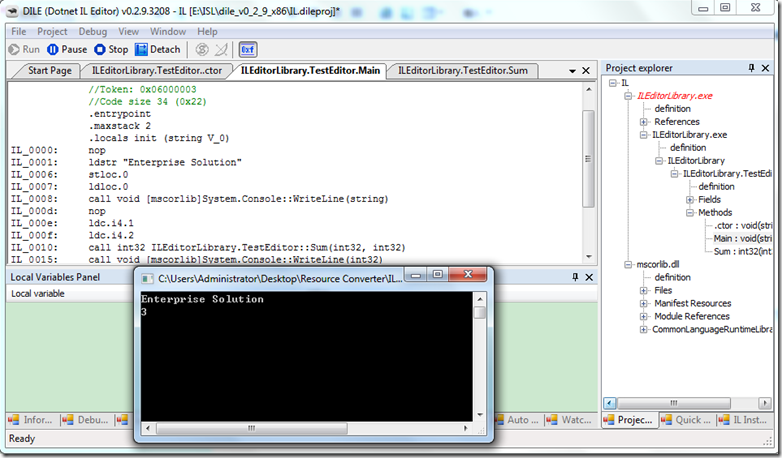
Task: Click the Run toolbar button
Action: coord(24,49)
